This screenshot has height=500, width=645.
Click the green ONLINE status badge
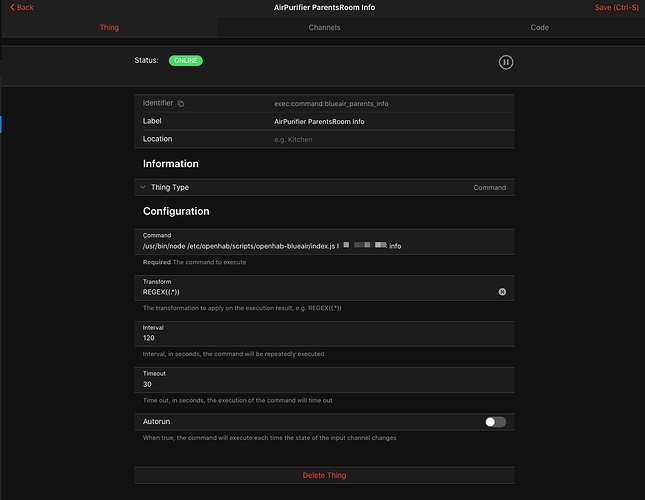185,61
